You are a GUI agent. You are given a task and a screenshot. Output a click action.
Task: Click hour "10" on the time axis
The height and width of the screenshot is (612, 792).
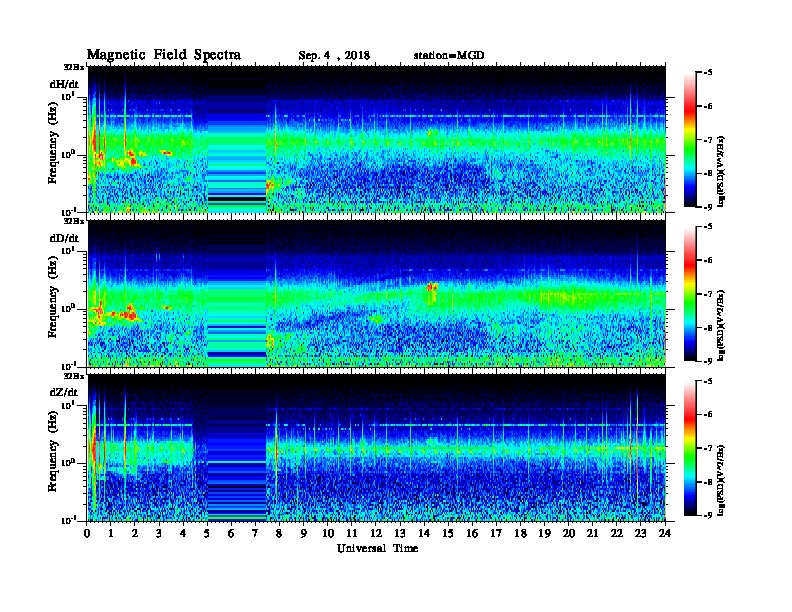coord(328,534)
